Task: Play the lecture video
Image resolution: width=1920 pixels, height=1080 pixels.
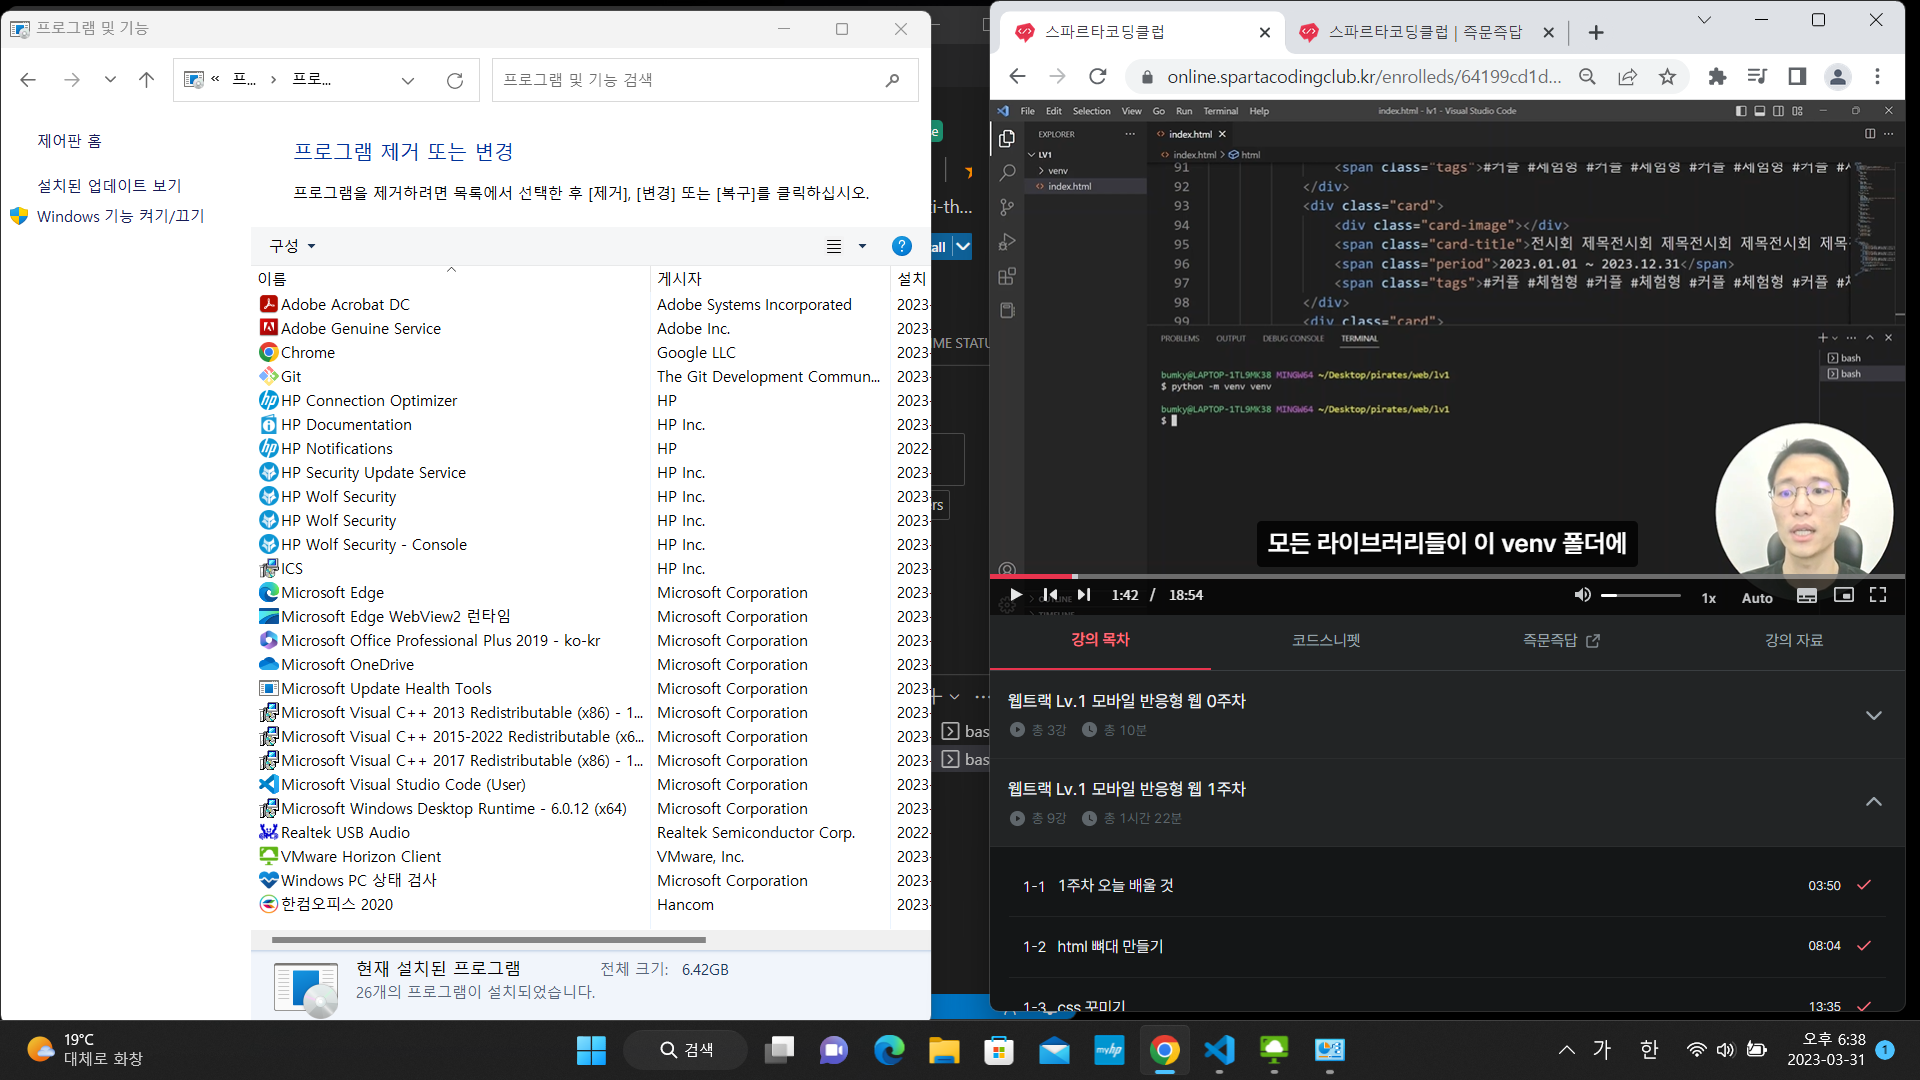Action: pyautogui.click(x=1016, y=595)
